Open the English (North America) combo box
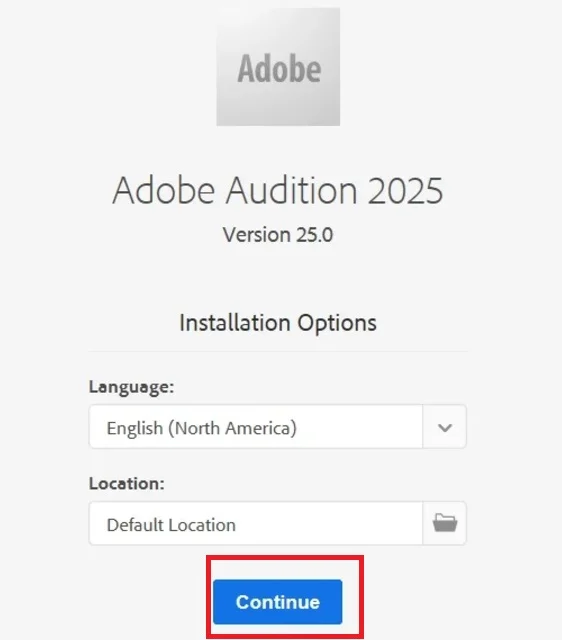The image size is (562, 640). pyautogui.click(x=278, y=427)
